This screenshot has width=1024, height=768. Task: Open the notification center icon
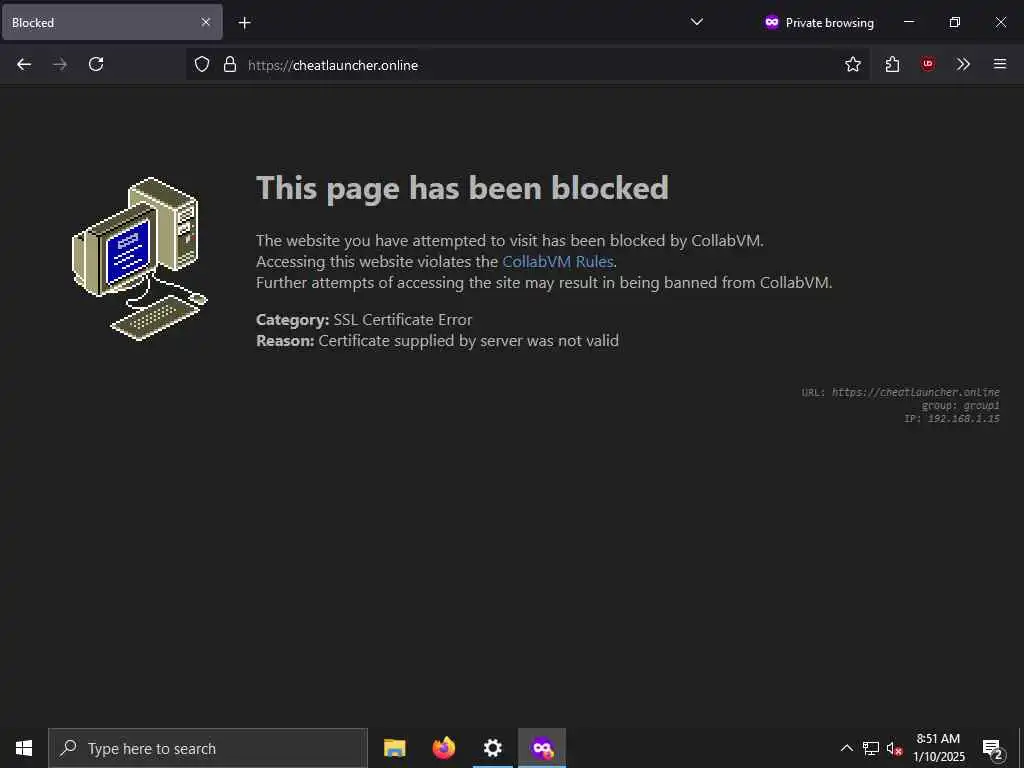tap(992, 748)
